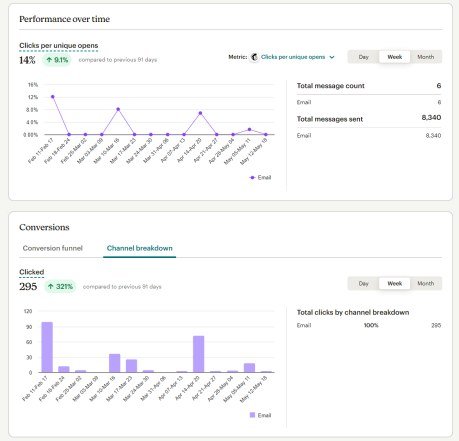
Task: Click the Mar 17-Mar 23 bar in Clicked chart
Action: click(x=131, y=366)
